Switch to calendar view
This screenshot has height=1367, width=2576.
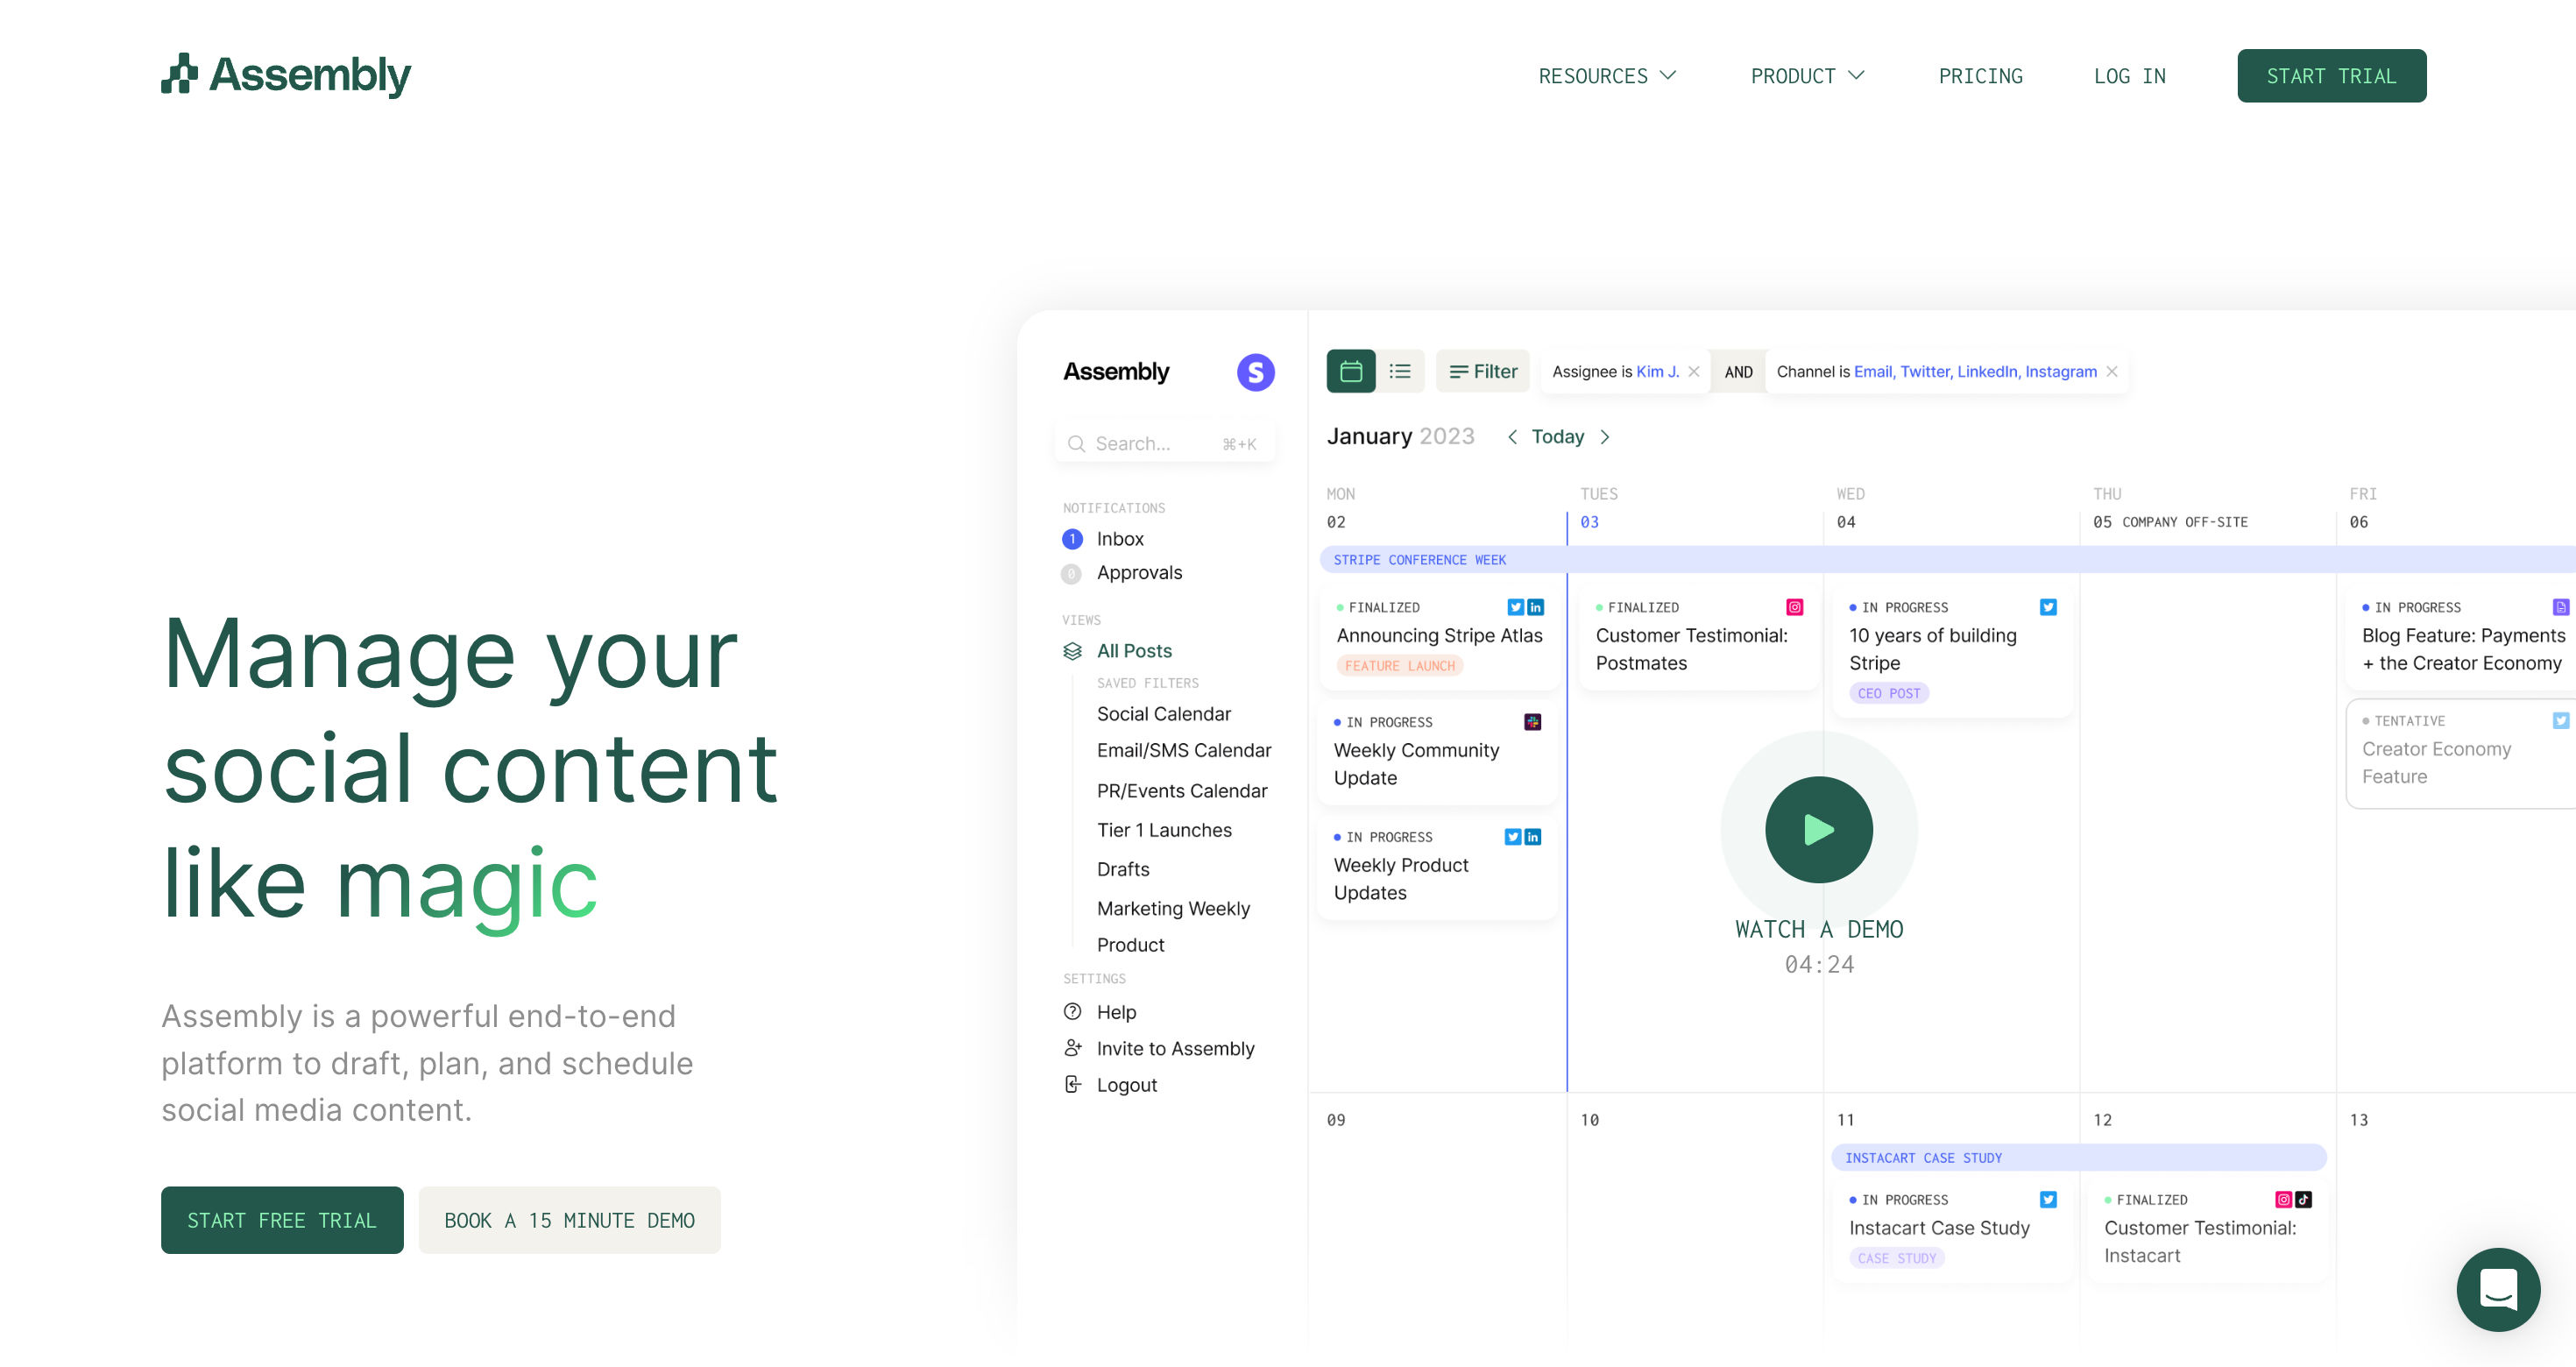pos(1350,371)
